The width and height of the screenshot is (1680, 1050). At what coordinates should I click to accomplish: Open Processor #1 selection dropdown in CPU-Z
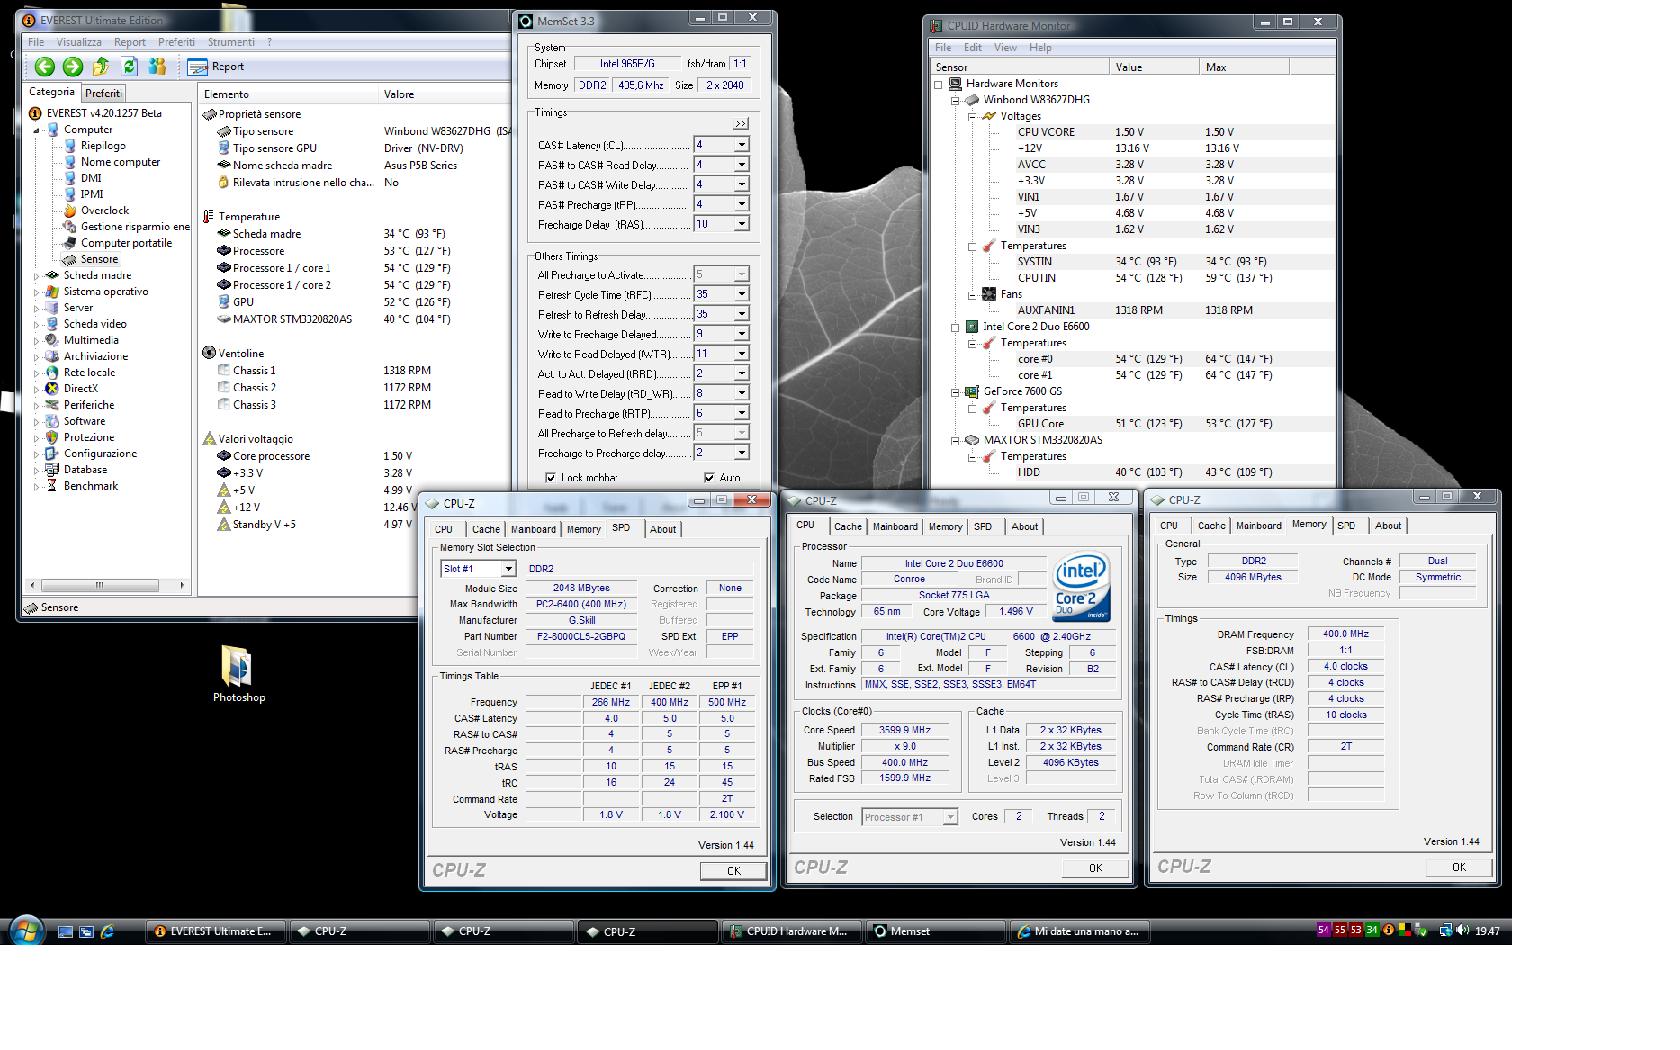tap(950, 817)
